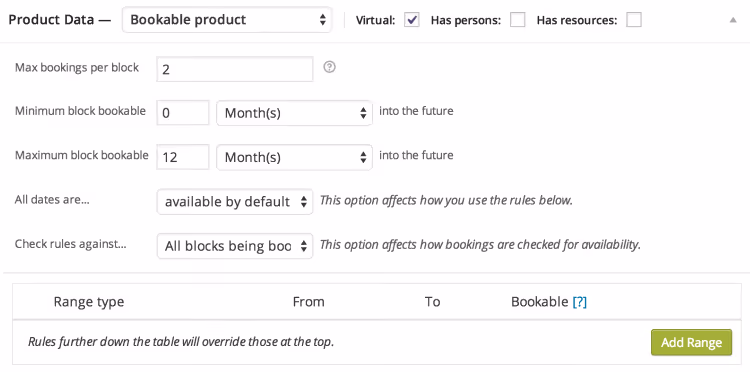Focus the Max bookings per block field
Image resolution: width=750 pixels, height=372 pixels.
[x=235, y=69]
